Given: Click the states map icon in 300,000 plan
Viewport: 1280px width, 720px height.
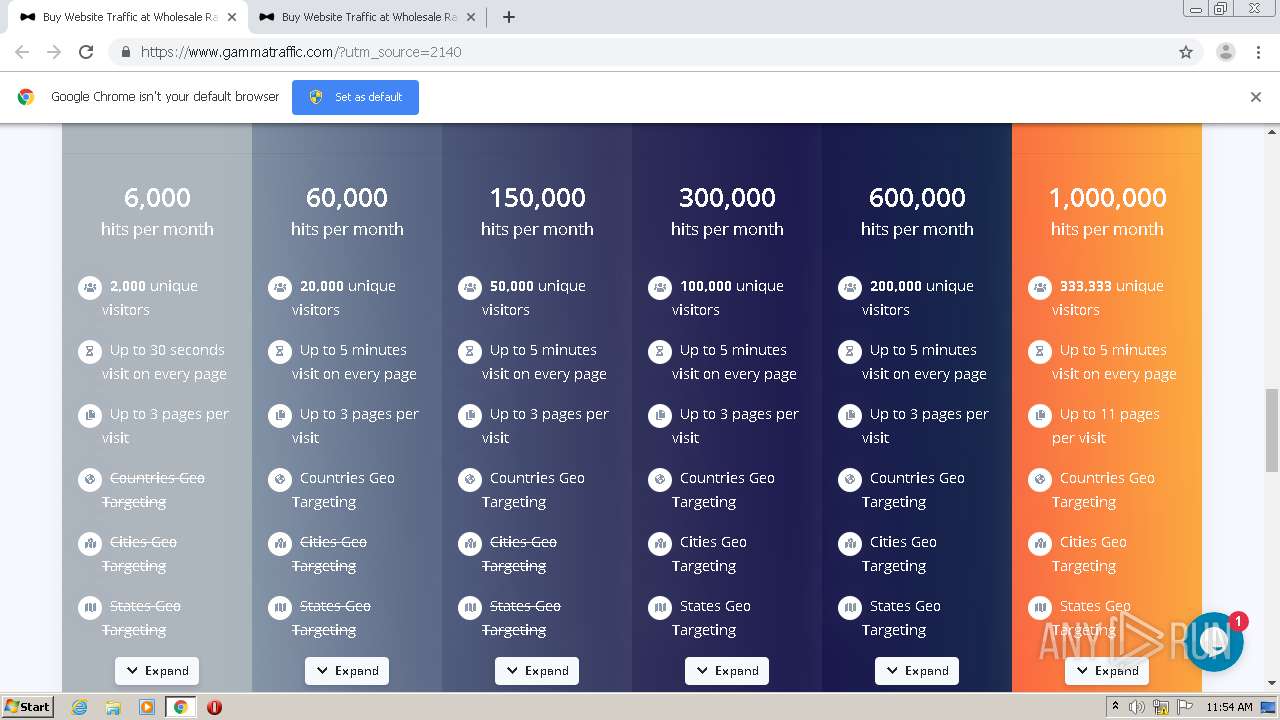Looking at the screenshot, I should click(660, 607).
